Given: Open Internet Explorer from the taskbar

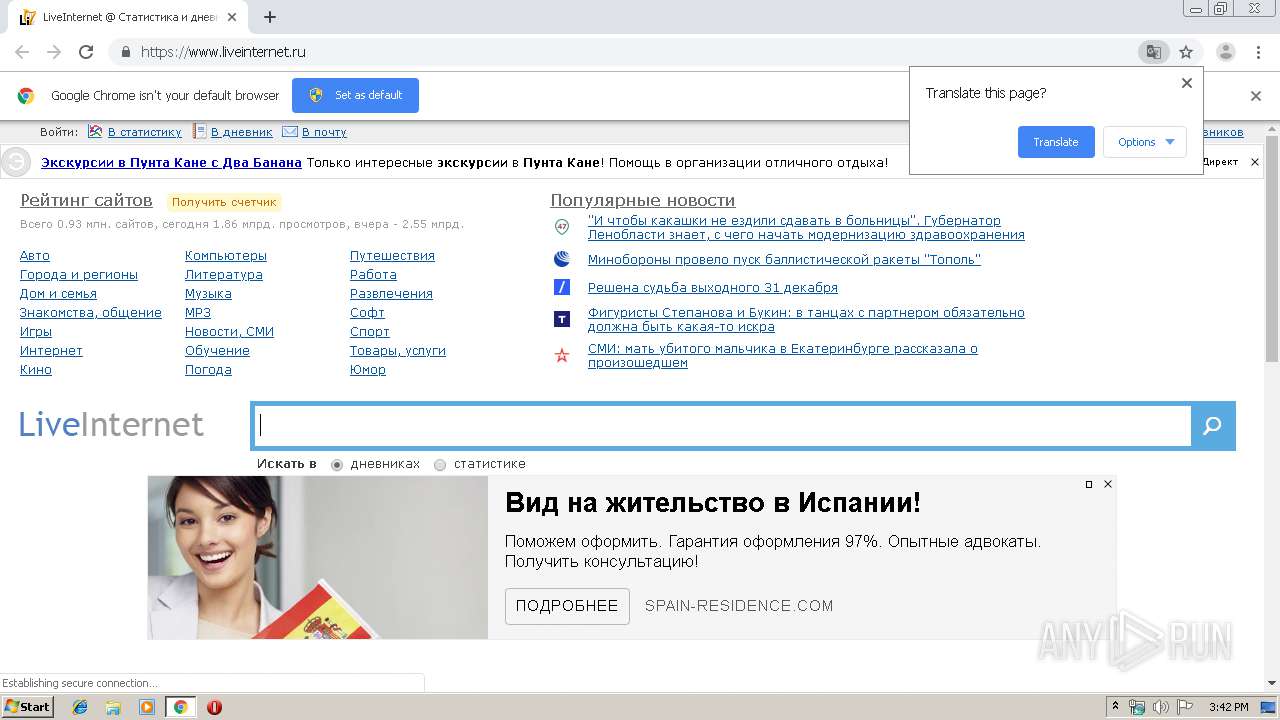Looking at the screenshot, I should (80, 707).
